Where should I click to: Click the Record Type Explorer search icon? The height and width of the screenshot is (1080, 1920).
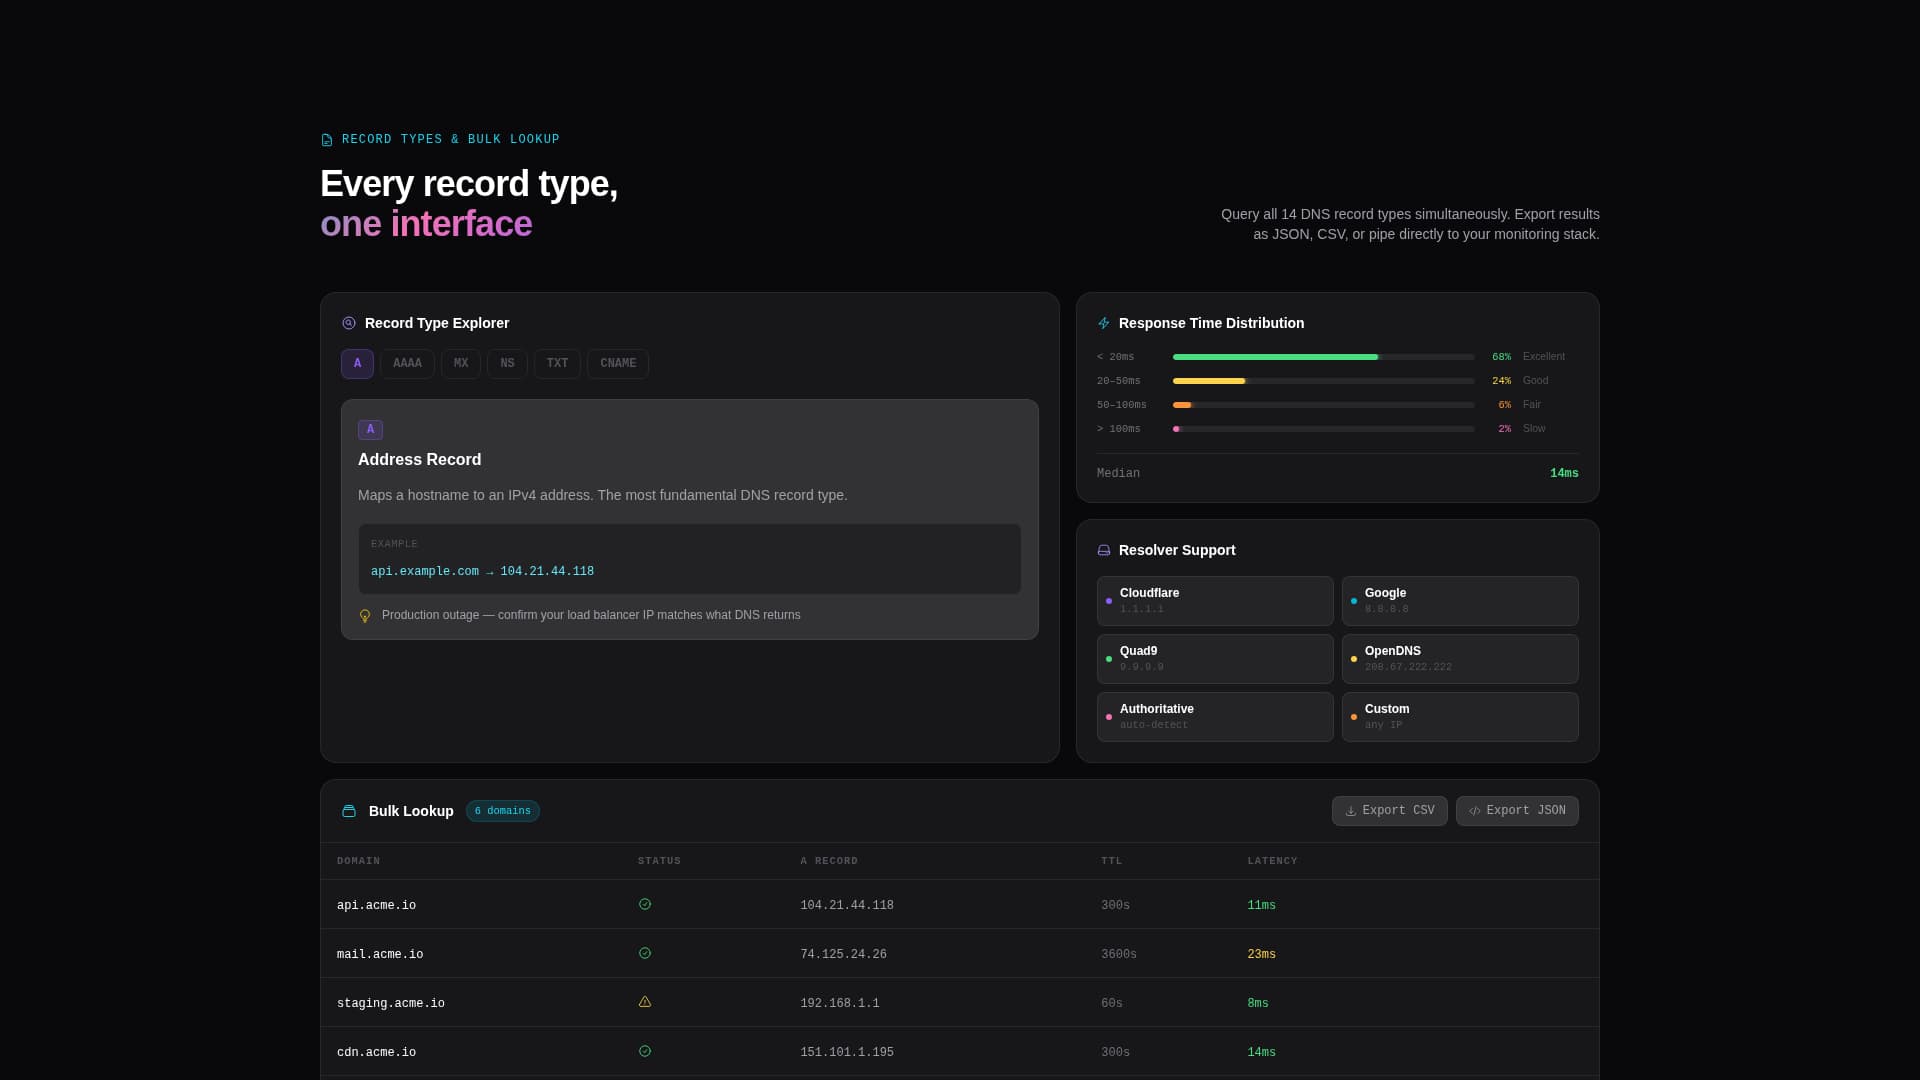(x=349, y=323)
